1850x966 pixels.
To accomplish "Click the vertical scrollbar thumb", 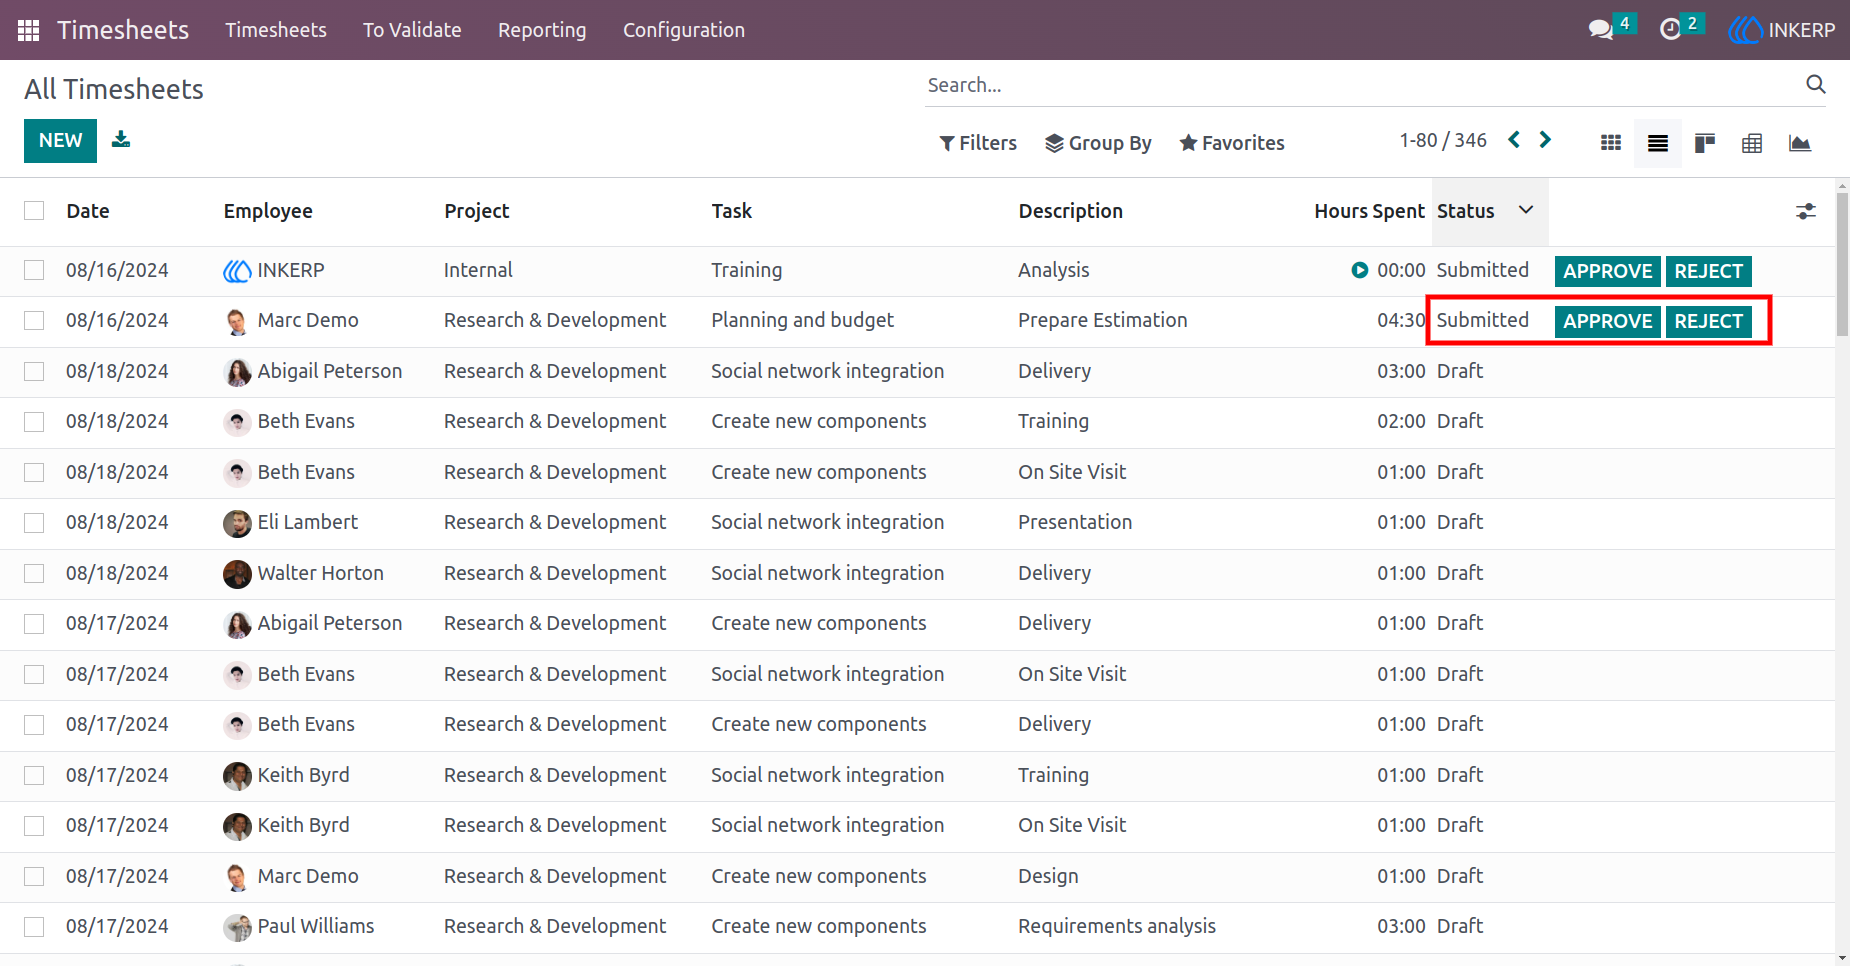I will pyautogui.click(x=1842, y=265).
